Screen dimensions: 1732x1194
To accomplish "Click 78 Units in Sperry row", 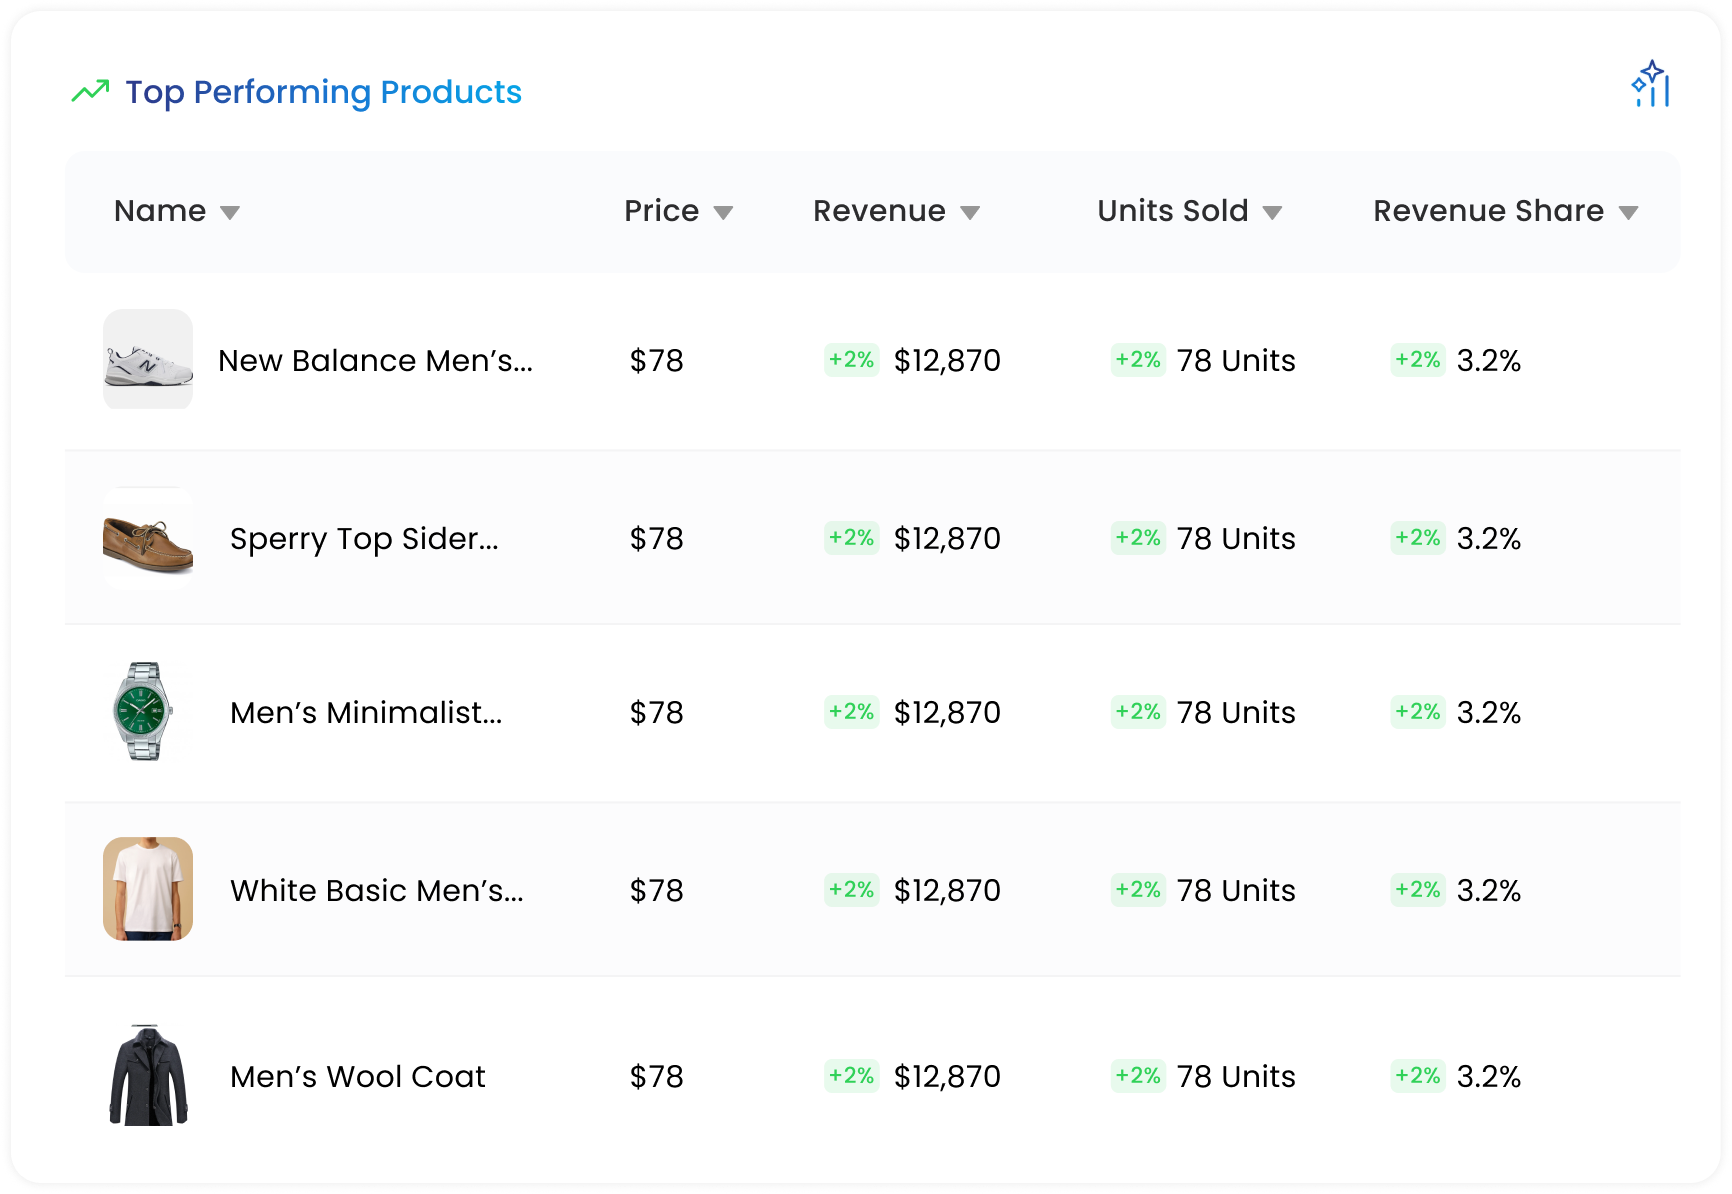I will 1236,538.
